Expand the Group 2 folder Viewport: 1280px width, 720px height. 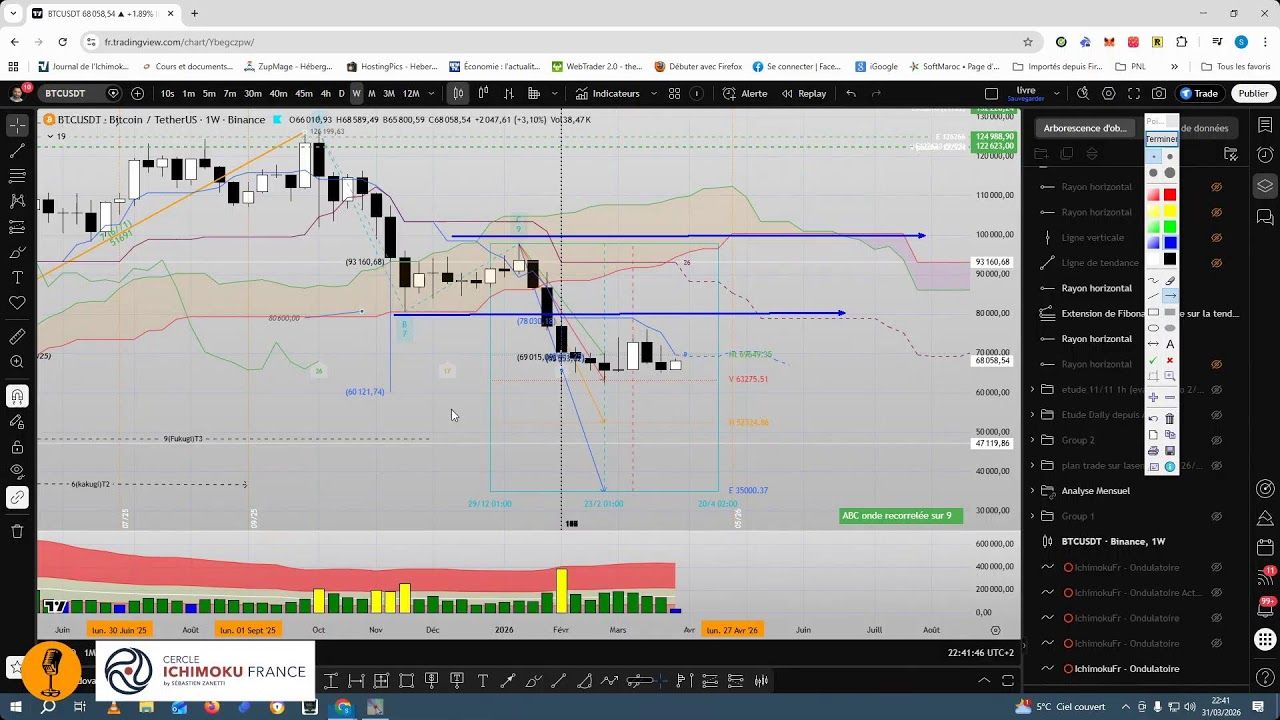pyautogui.click(x=1032, y=440)
